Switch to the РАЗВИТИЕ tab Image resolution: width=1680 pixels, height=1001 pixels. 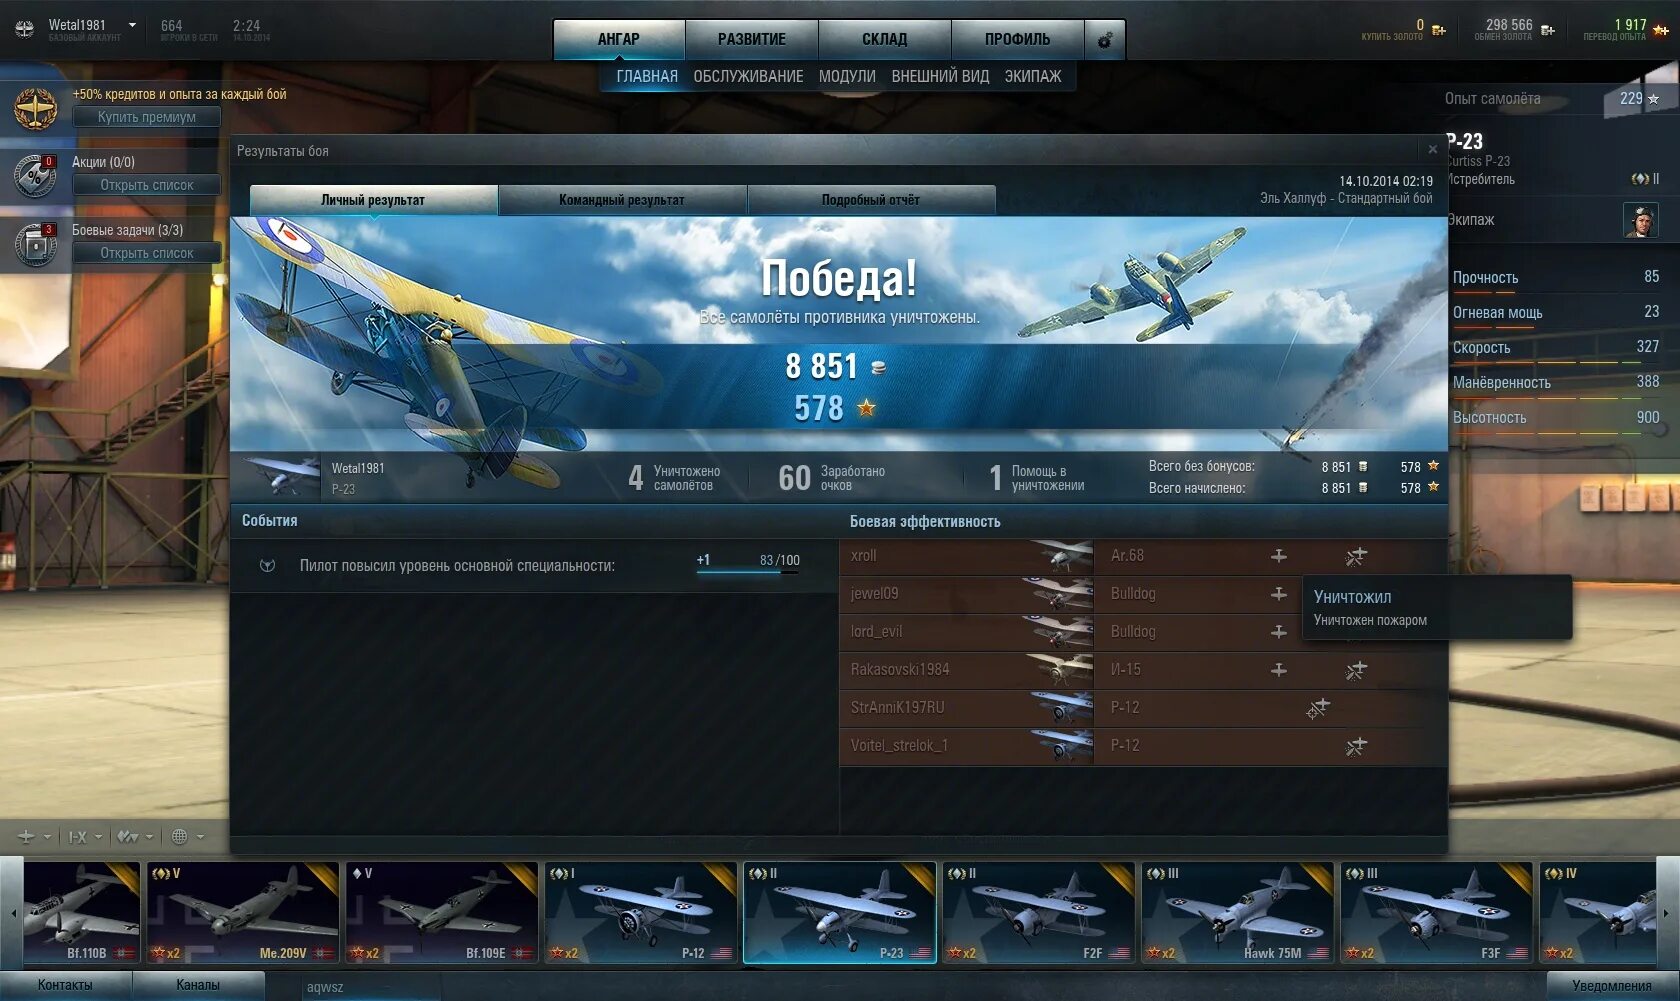point(752,40)
